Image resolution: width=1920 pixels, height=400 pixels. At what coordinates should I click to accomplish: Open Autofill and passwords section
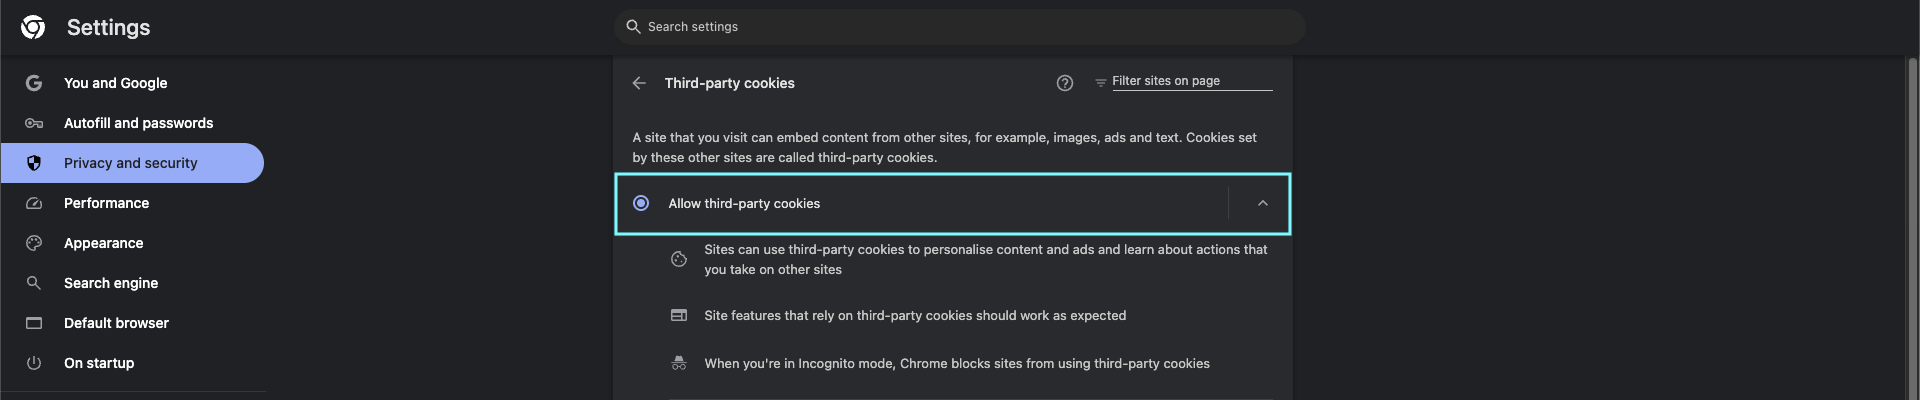point(138,123)
